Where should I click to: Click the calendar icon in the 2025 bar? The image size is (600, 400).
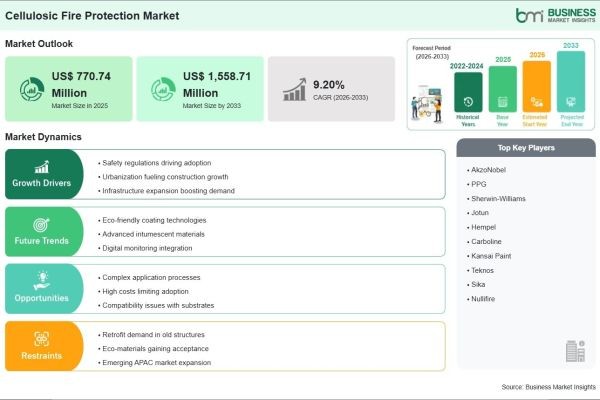502,102
